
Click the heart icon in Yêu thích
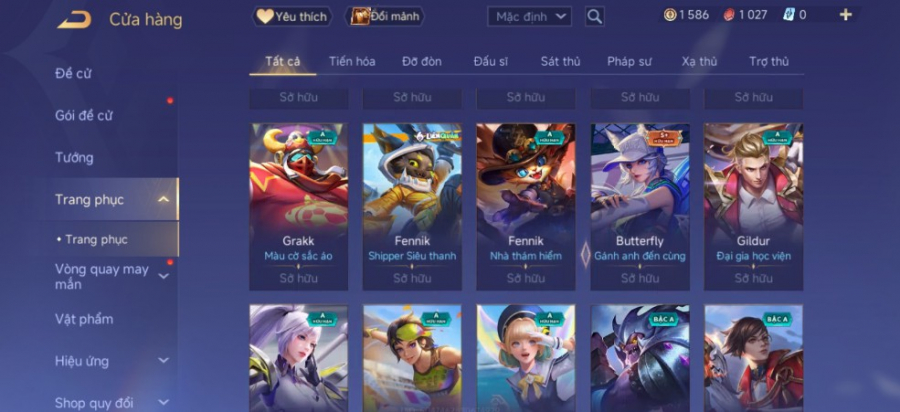point(265,16)
